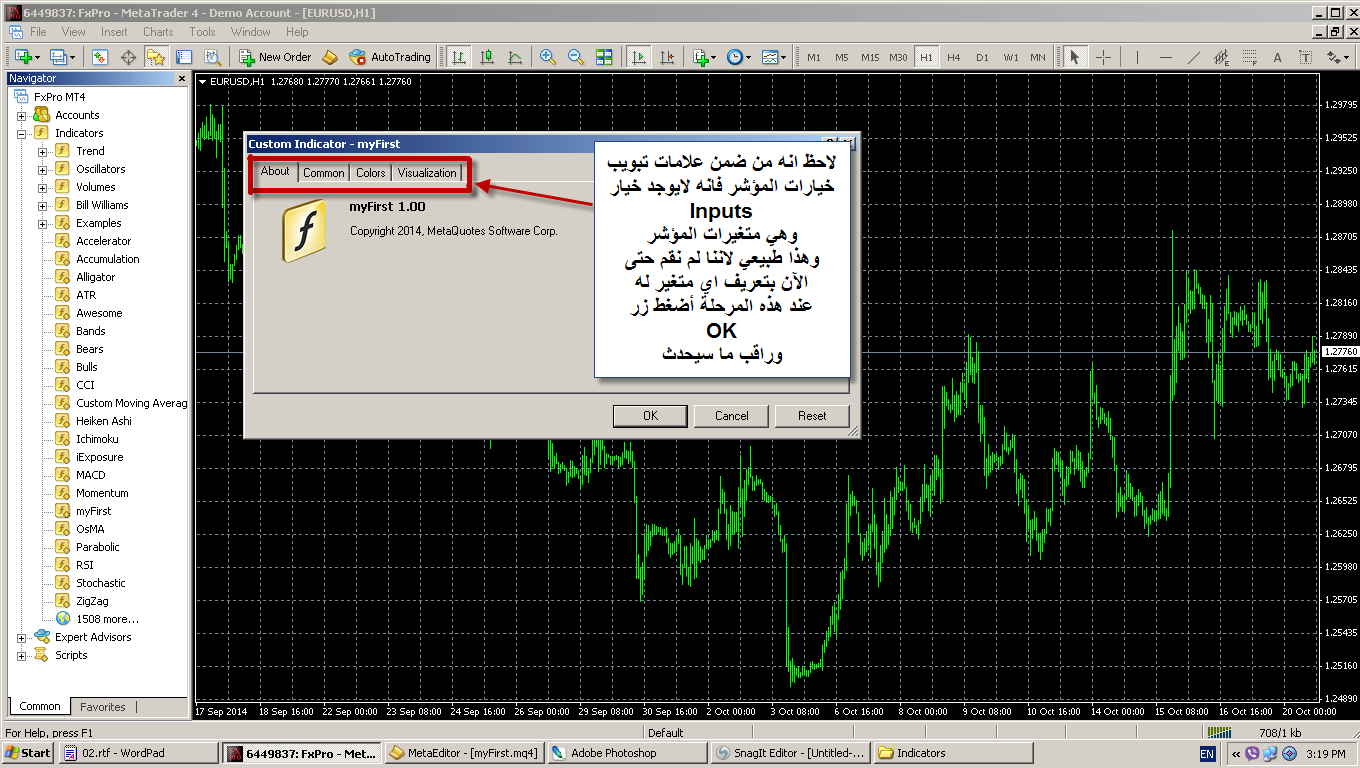Viewport: 1360px width, 768px height.
Task: Select the M1 timeframe
Action: (814, 57)
